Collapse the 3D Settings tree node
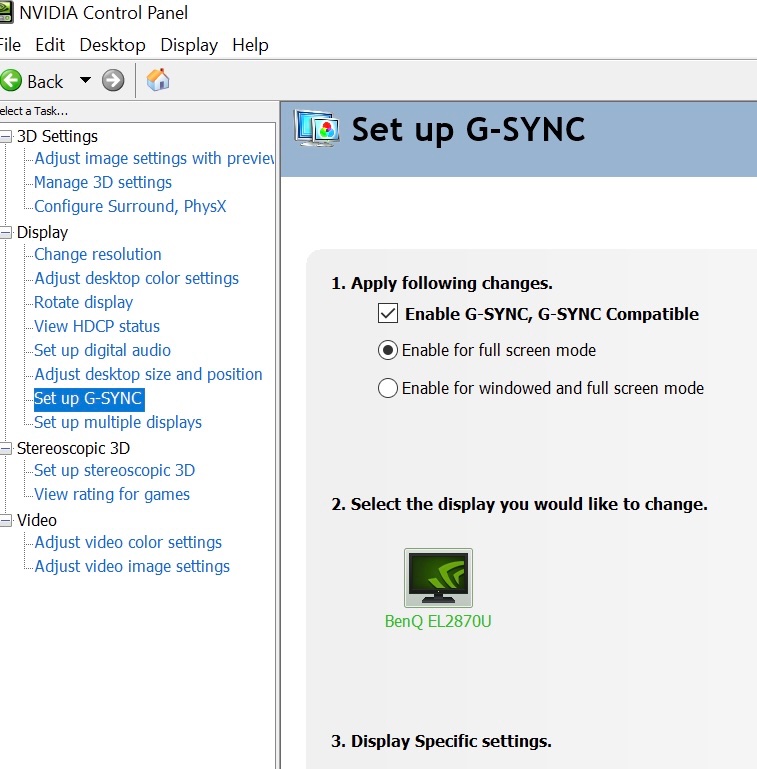This screenshot has height=769, width=757. point(6,136)
